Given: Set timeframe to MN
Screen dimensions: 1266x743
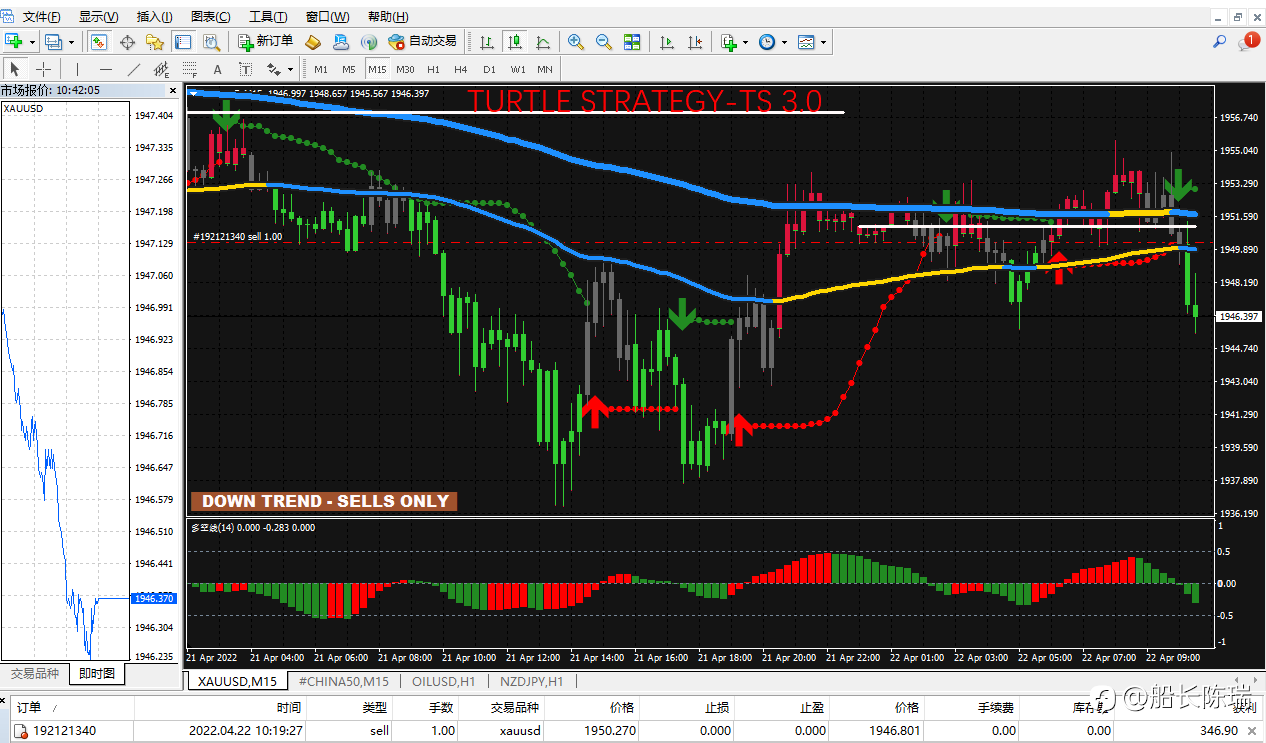Looking at the screenshot, I should [x=545, y=69].
